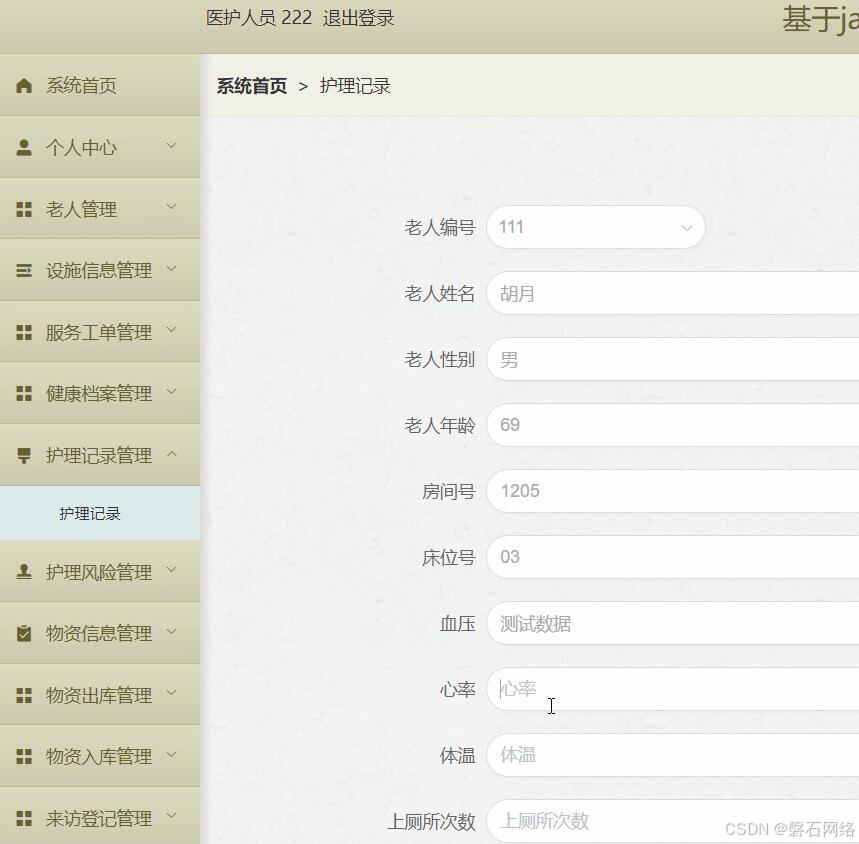859x844 pixels.
Task: Click the checkmark icon beside 物资信息管理
Action: pyautogui.click(x=22, y=632)
